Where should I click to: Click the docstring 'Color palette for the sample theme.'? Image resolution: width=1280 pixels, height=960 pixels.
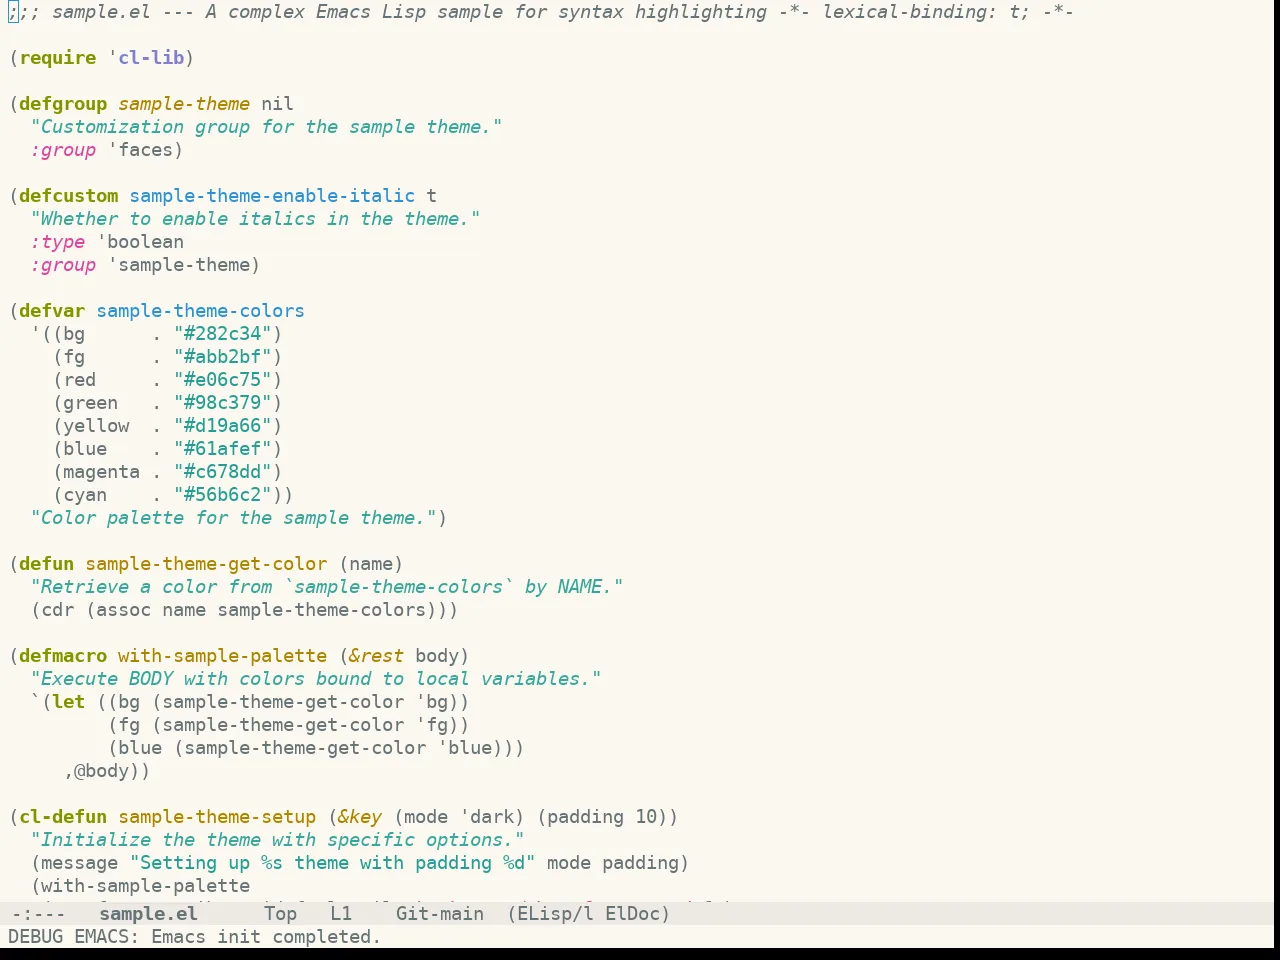[233, 518]
